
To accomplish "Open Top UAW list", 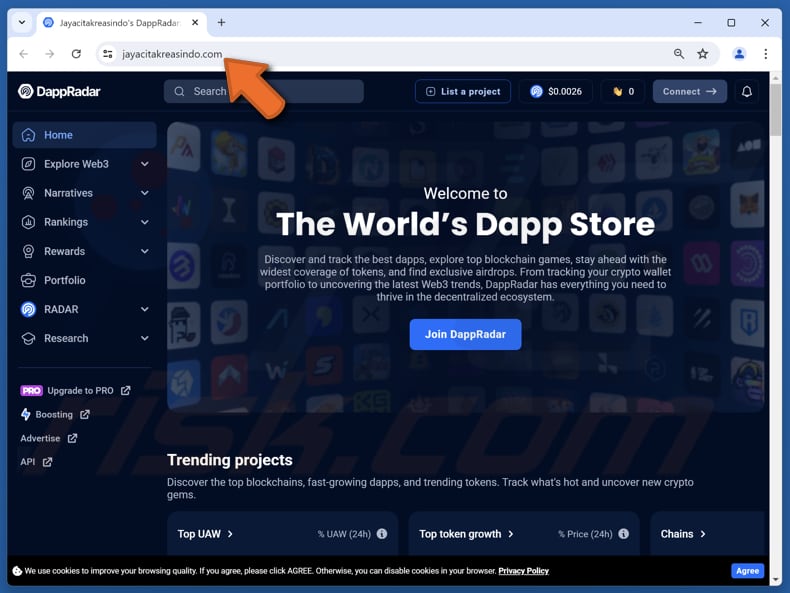I will pyautogui.click(x=205, y=534).
